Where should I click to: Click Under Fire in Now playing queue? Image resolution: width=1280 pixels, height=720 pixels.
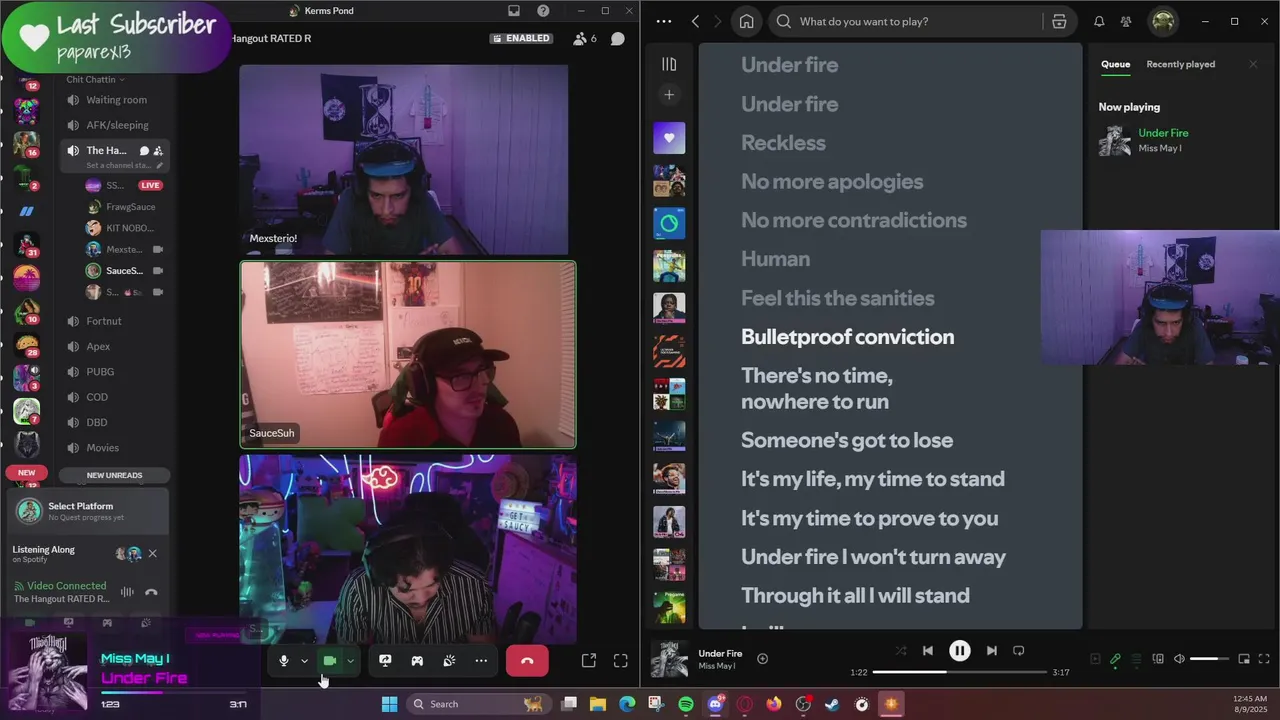click(x=1163, y=133)
